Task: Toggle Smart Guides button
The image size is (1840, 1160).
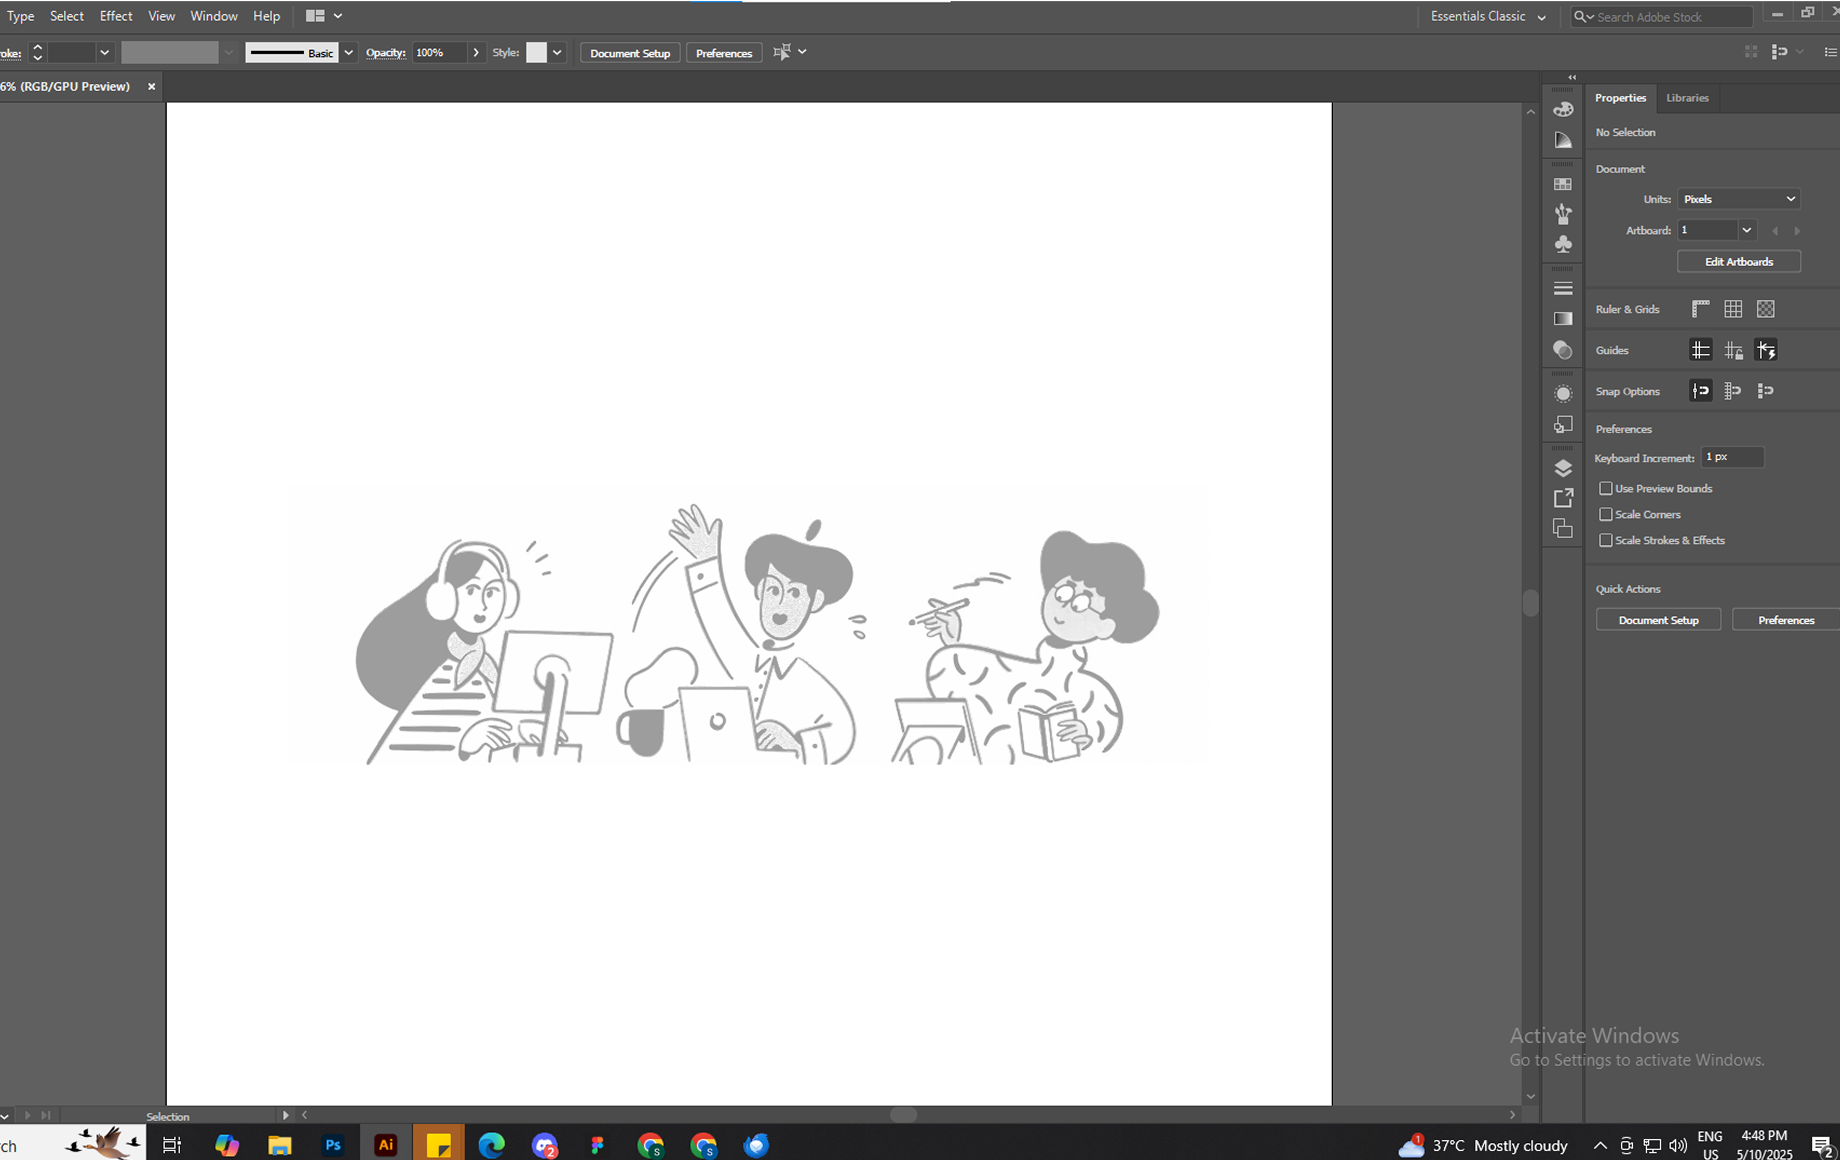Action: [x=1766, y=350]
